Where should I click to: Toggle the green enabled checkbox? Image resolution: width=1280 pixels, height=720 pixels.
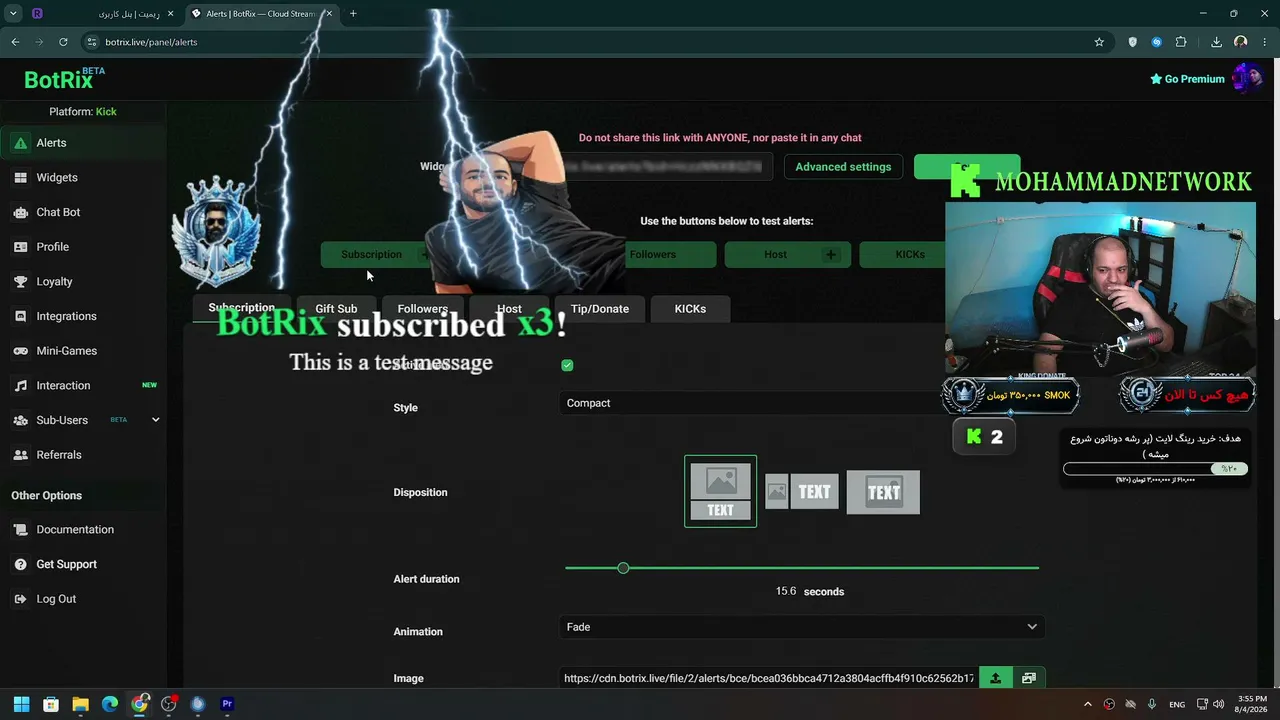(x=567, y=365)
